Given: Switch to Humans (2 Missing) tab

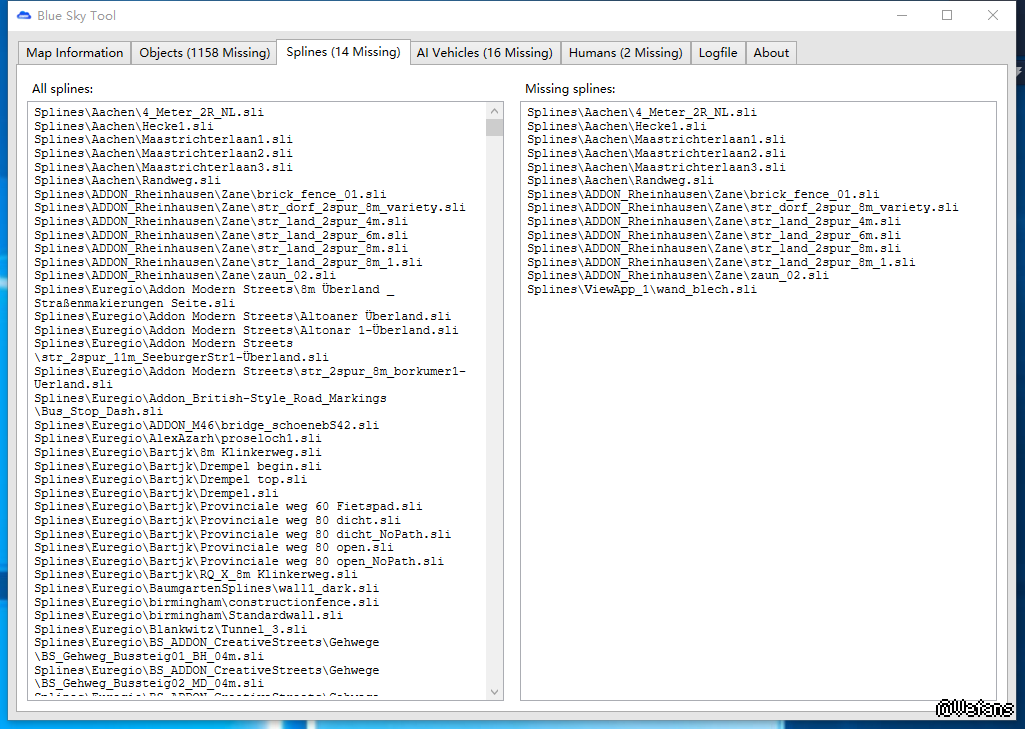Looking at the screenshot, I should pos(625,53).
